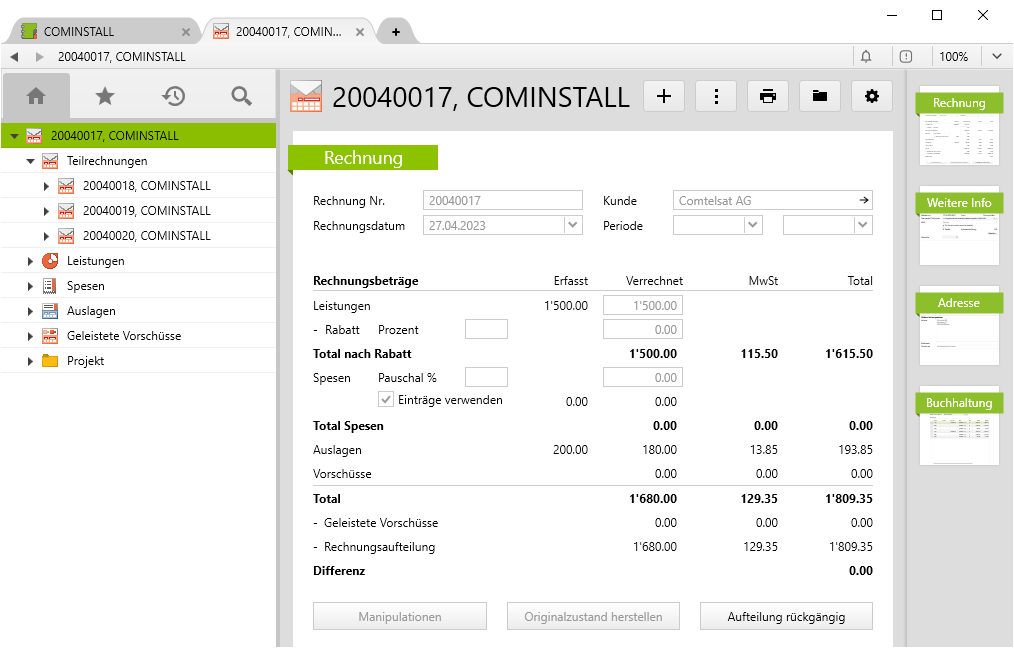Toggle the Einträge verwenden checkbox
Screen dimensions: 1014x648
pos(386,400)
